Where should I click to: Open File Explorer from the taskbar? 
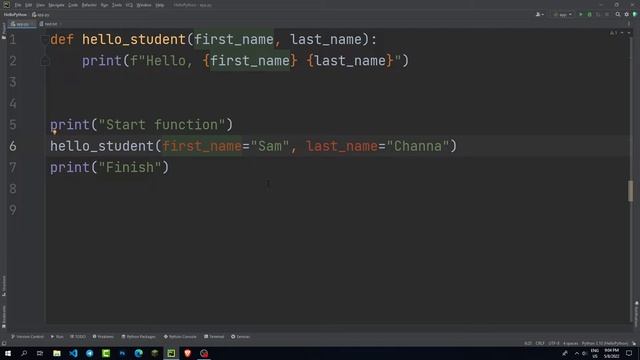point(57,353)
